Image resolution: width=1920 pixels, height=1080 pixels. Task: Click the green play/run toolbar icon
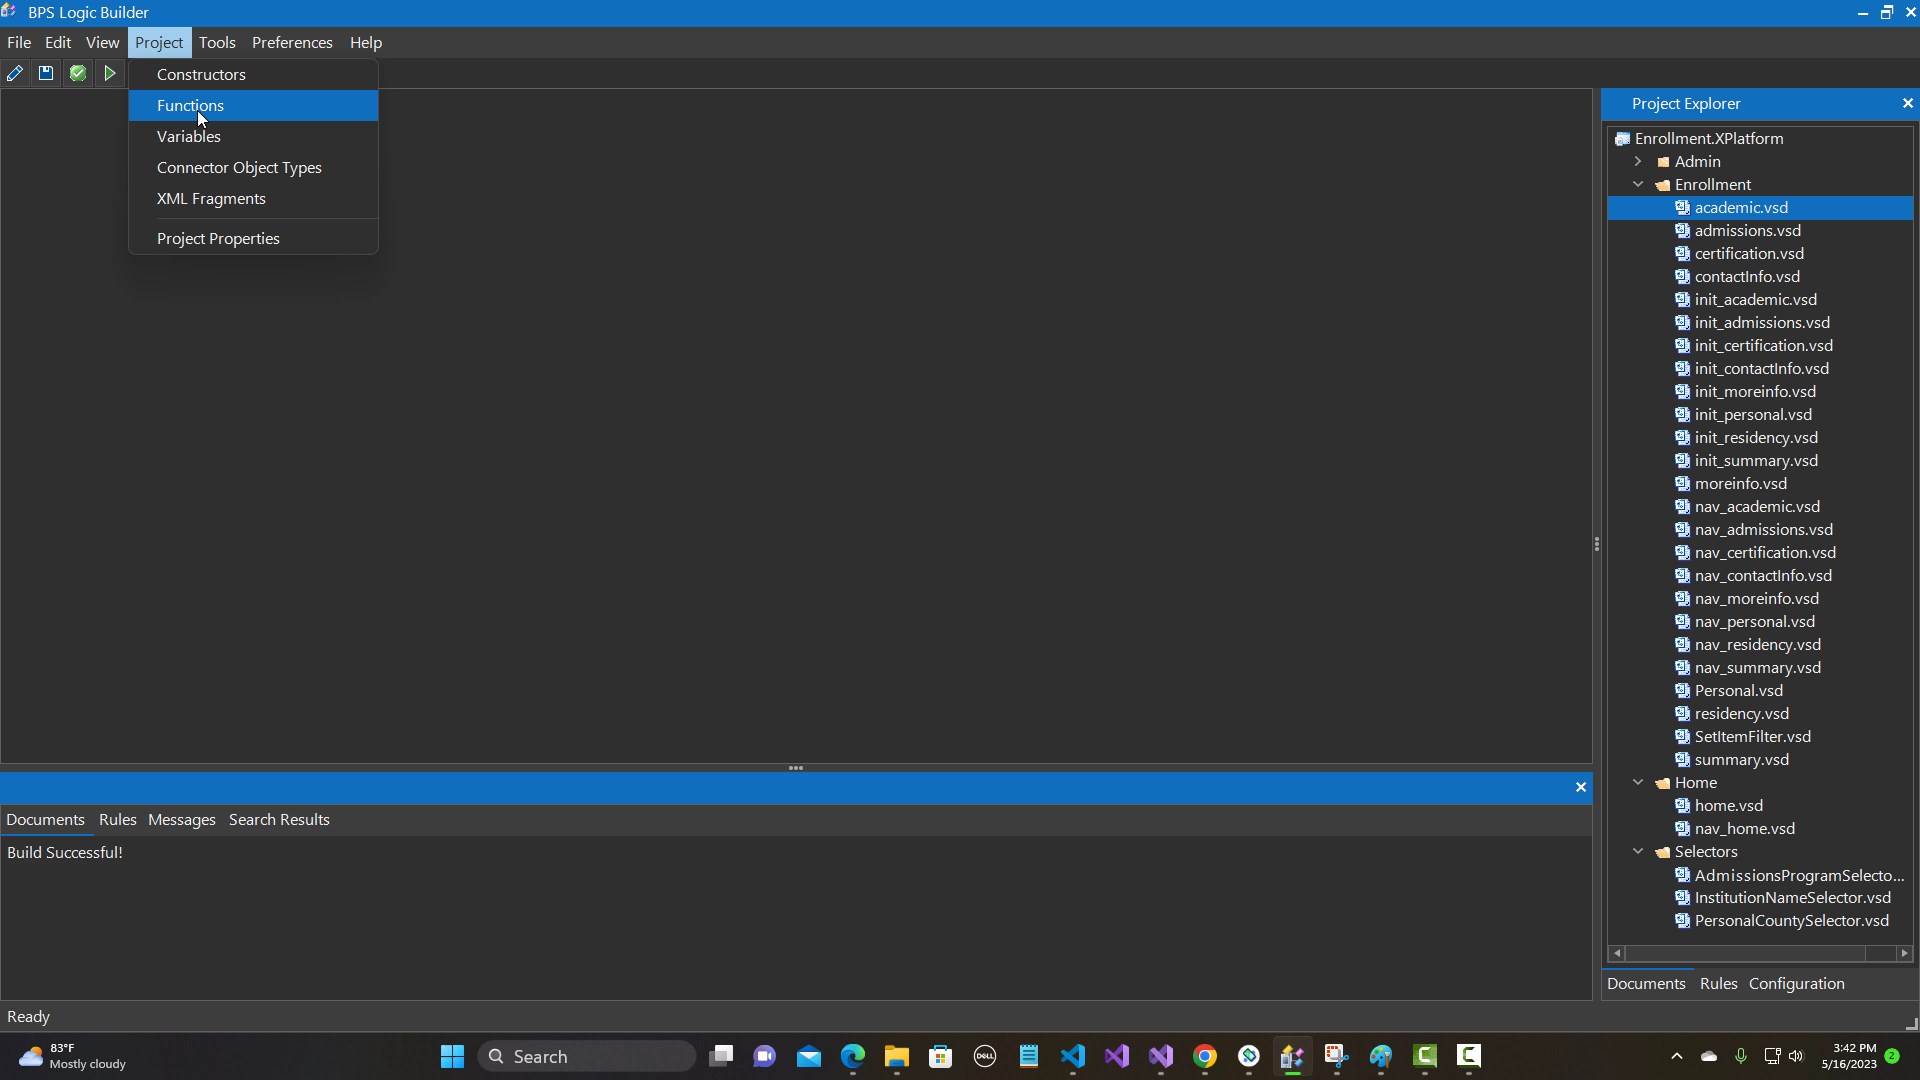click(110, 73)
